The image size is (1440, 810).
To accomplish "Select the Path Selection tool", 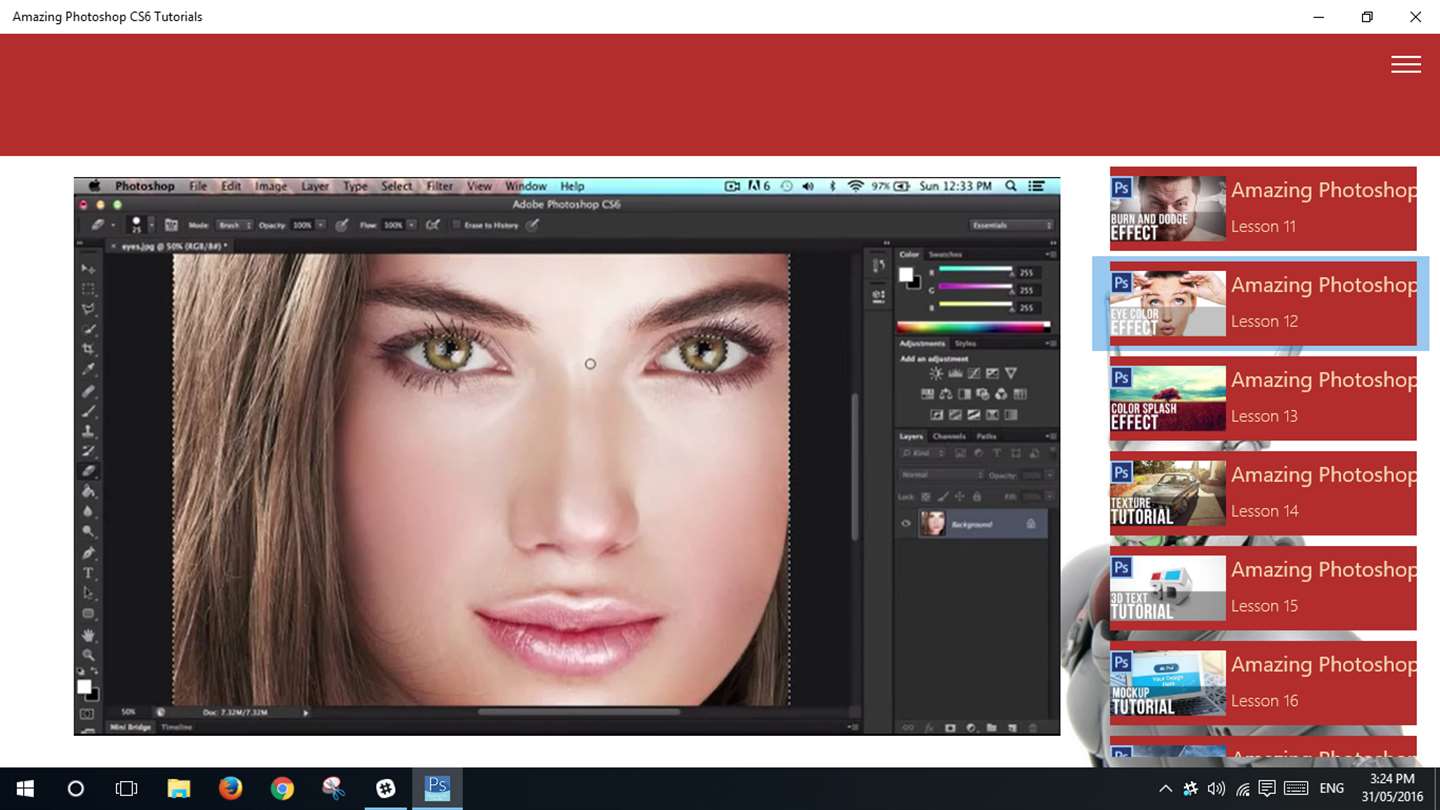I will click(x=88, y=593).
